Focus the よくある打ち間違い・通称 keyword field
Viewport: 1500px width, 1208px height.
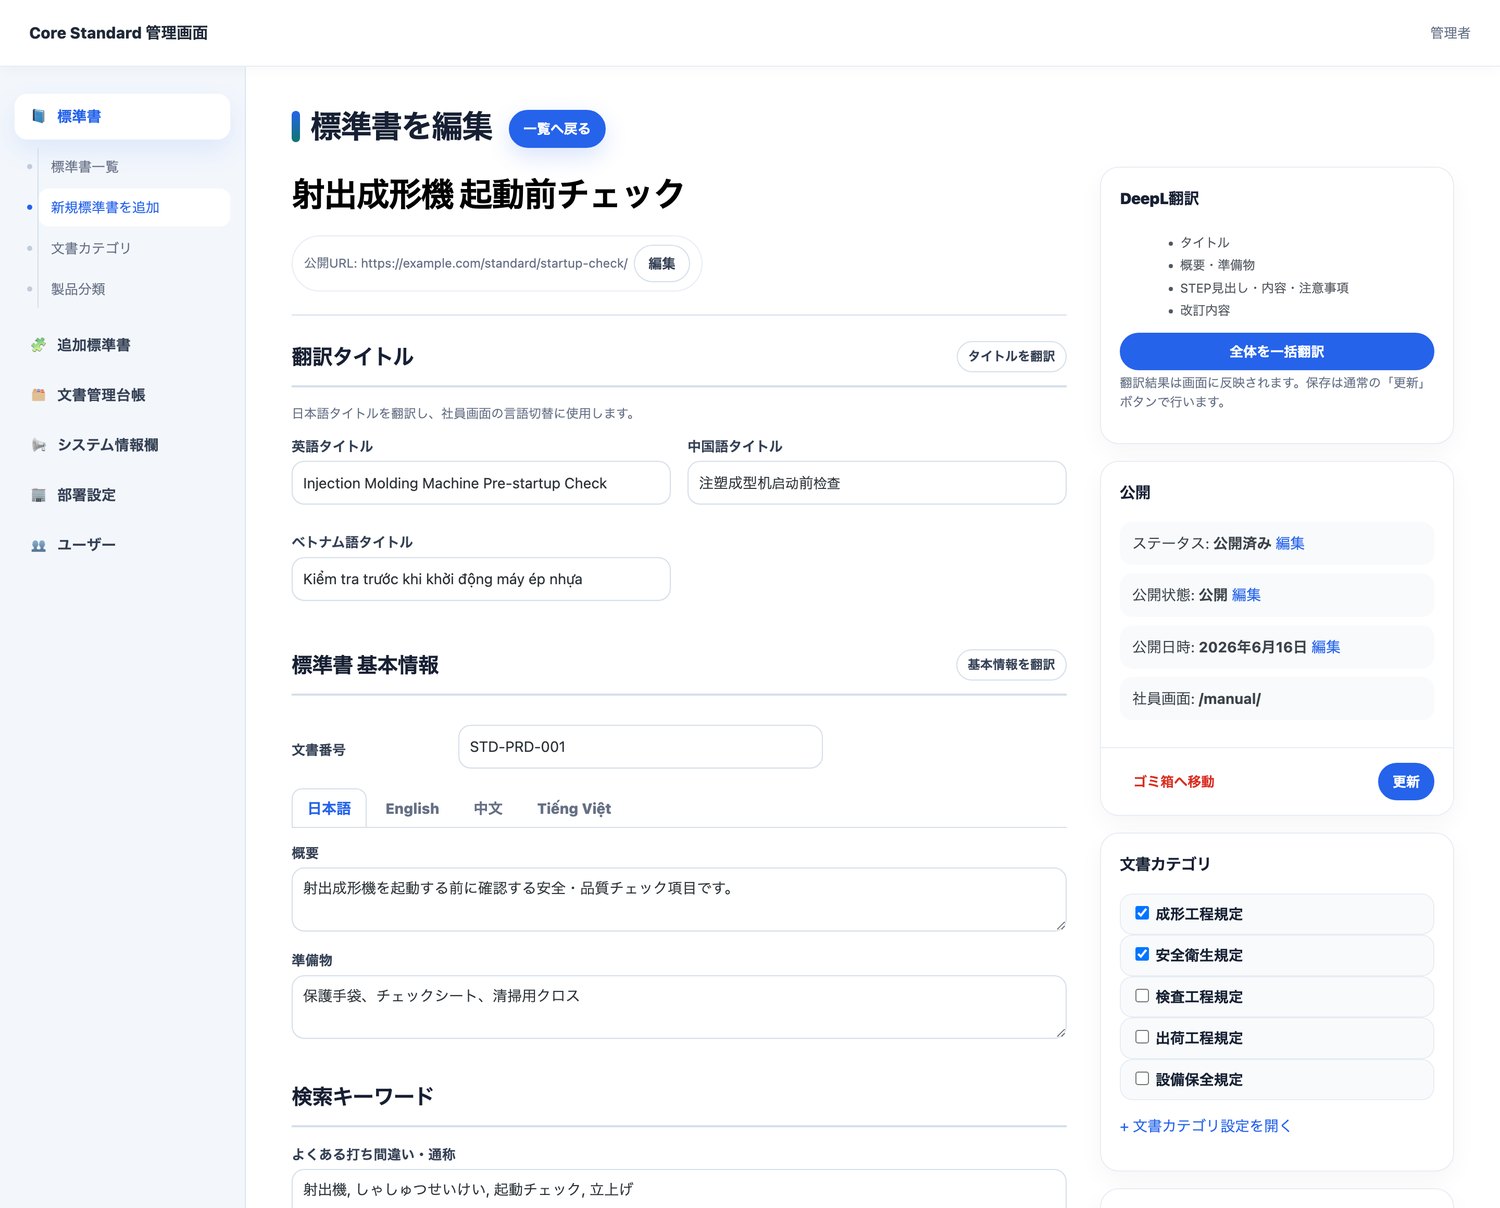click(x=679, y=1189)
